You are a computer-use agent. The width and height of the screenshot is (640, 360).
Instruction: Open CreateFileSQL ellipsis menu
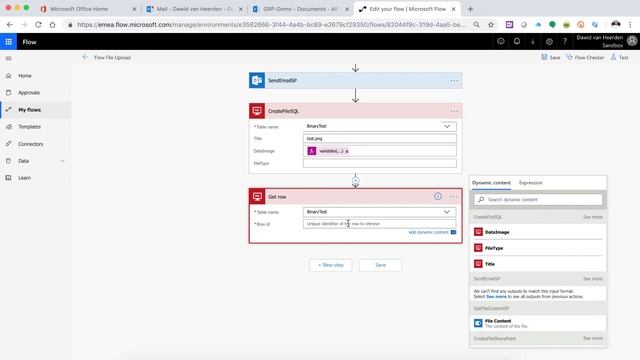click(x=454, y=111)
